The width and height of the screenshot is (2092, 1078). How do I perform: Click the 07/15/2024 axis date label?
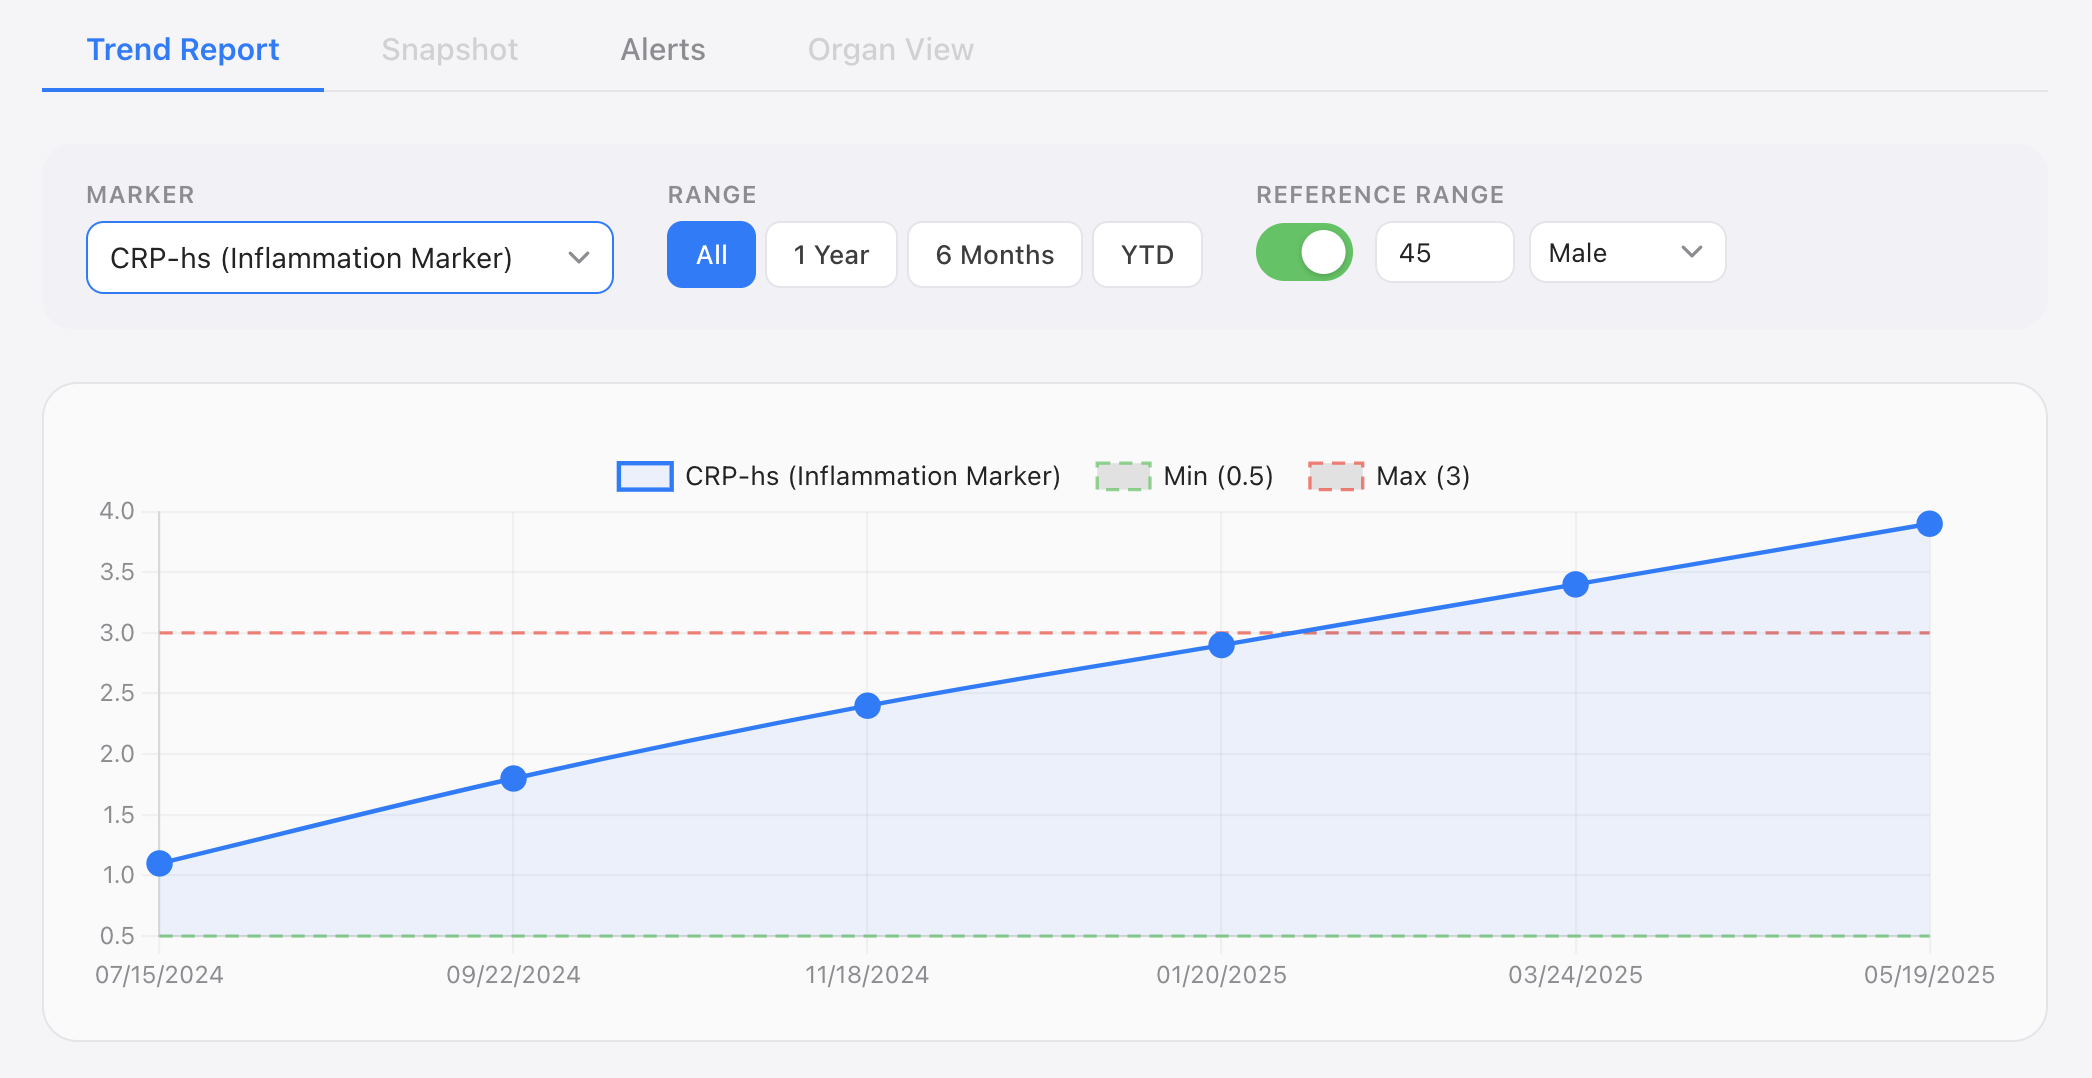(x=159, y=975)
